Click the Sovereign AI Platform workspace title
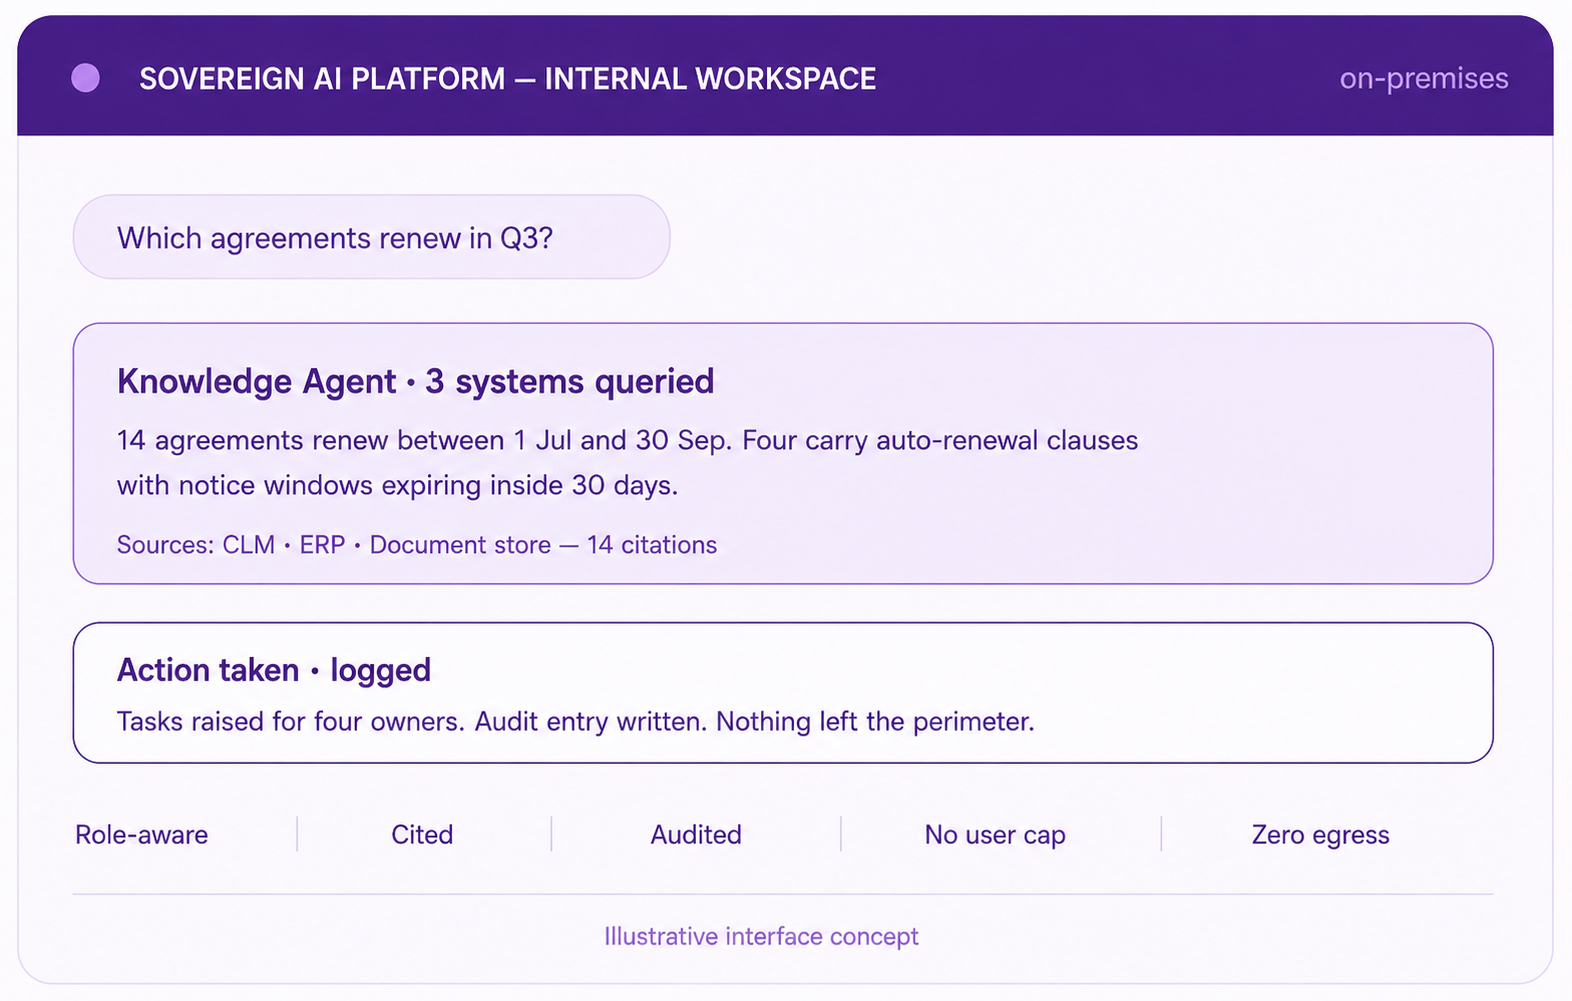 coord(507,79)
